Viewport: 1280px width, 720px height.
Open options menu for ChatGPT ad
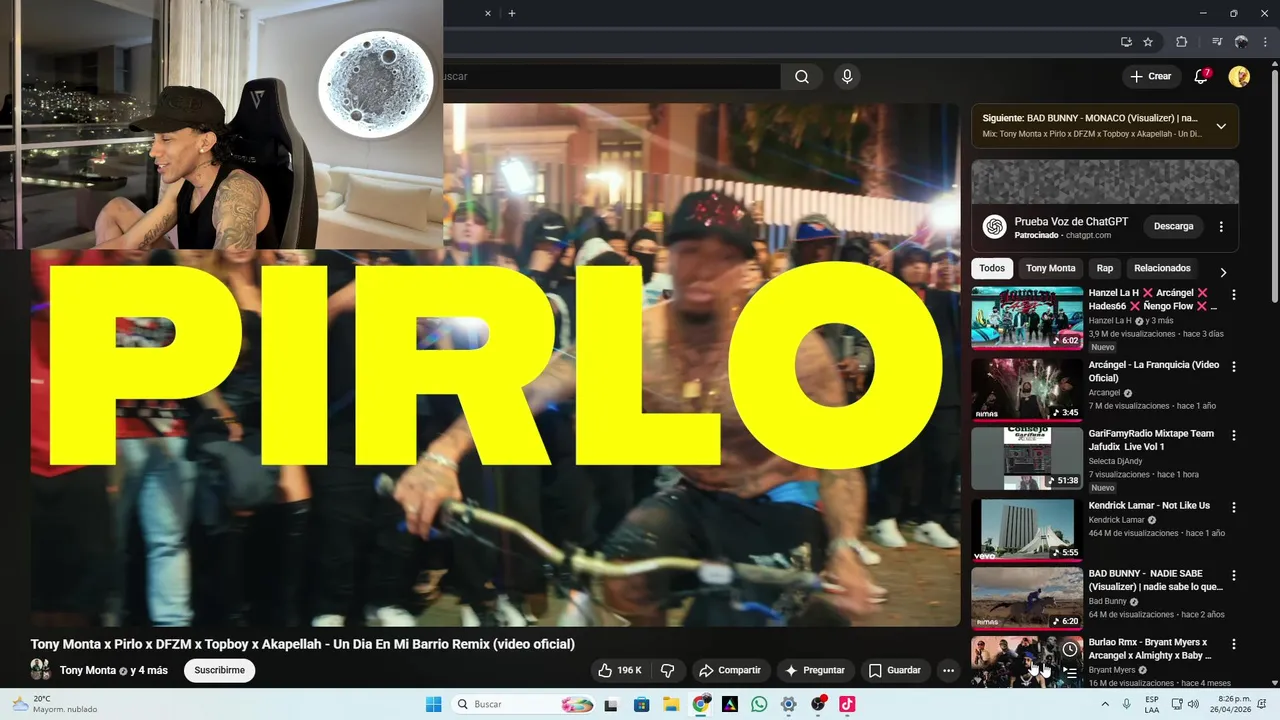pos(1221,227)
